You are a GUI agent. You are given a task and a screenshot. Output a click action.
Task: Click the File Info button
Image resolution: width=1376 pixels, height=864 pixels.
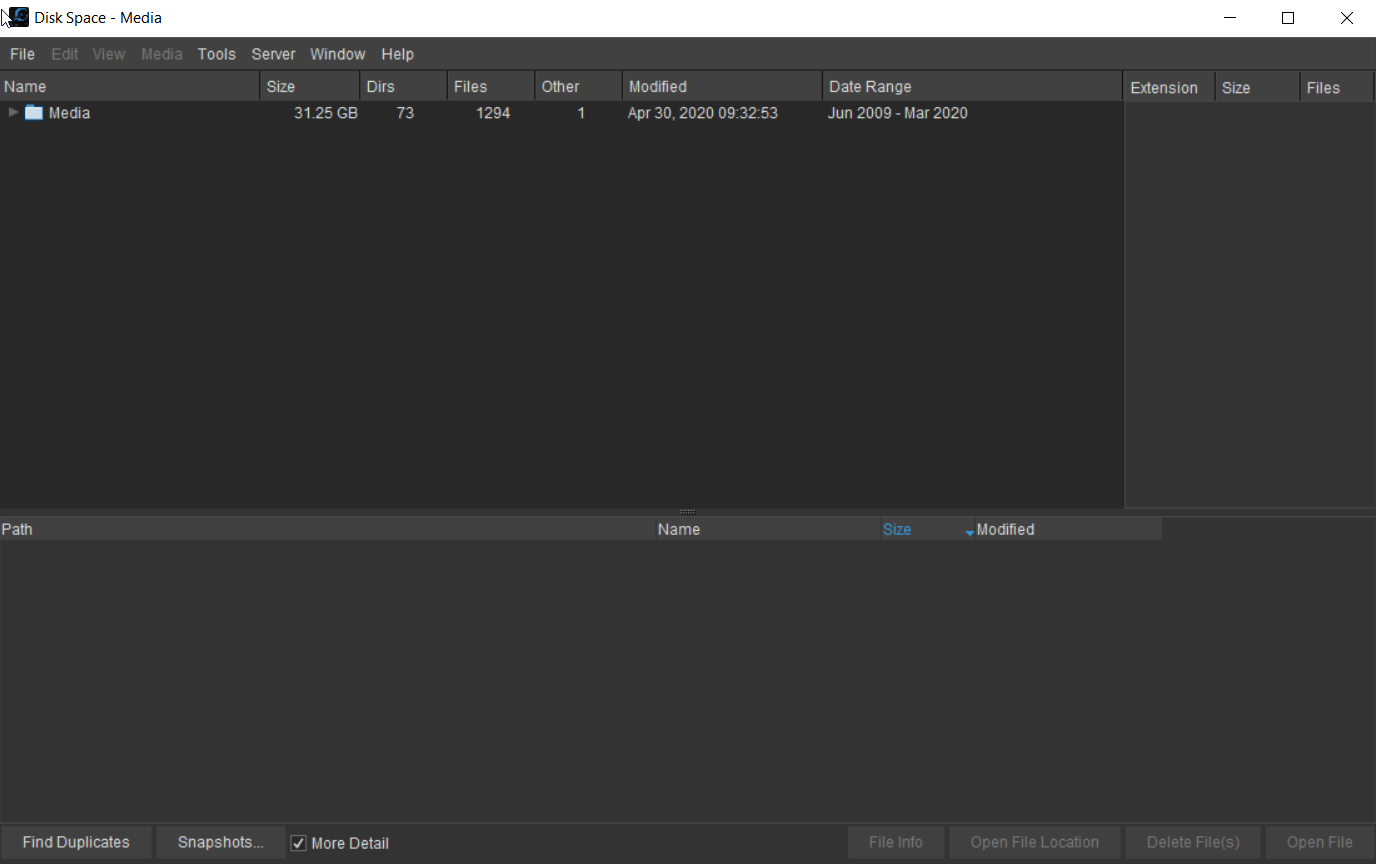[896, 842]
